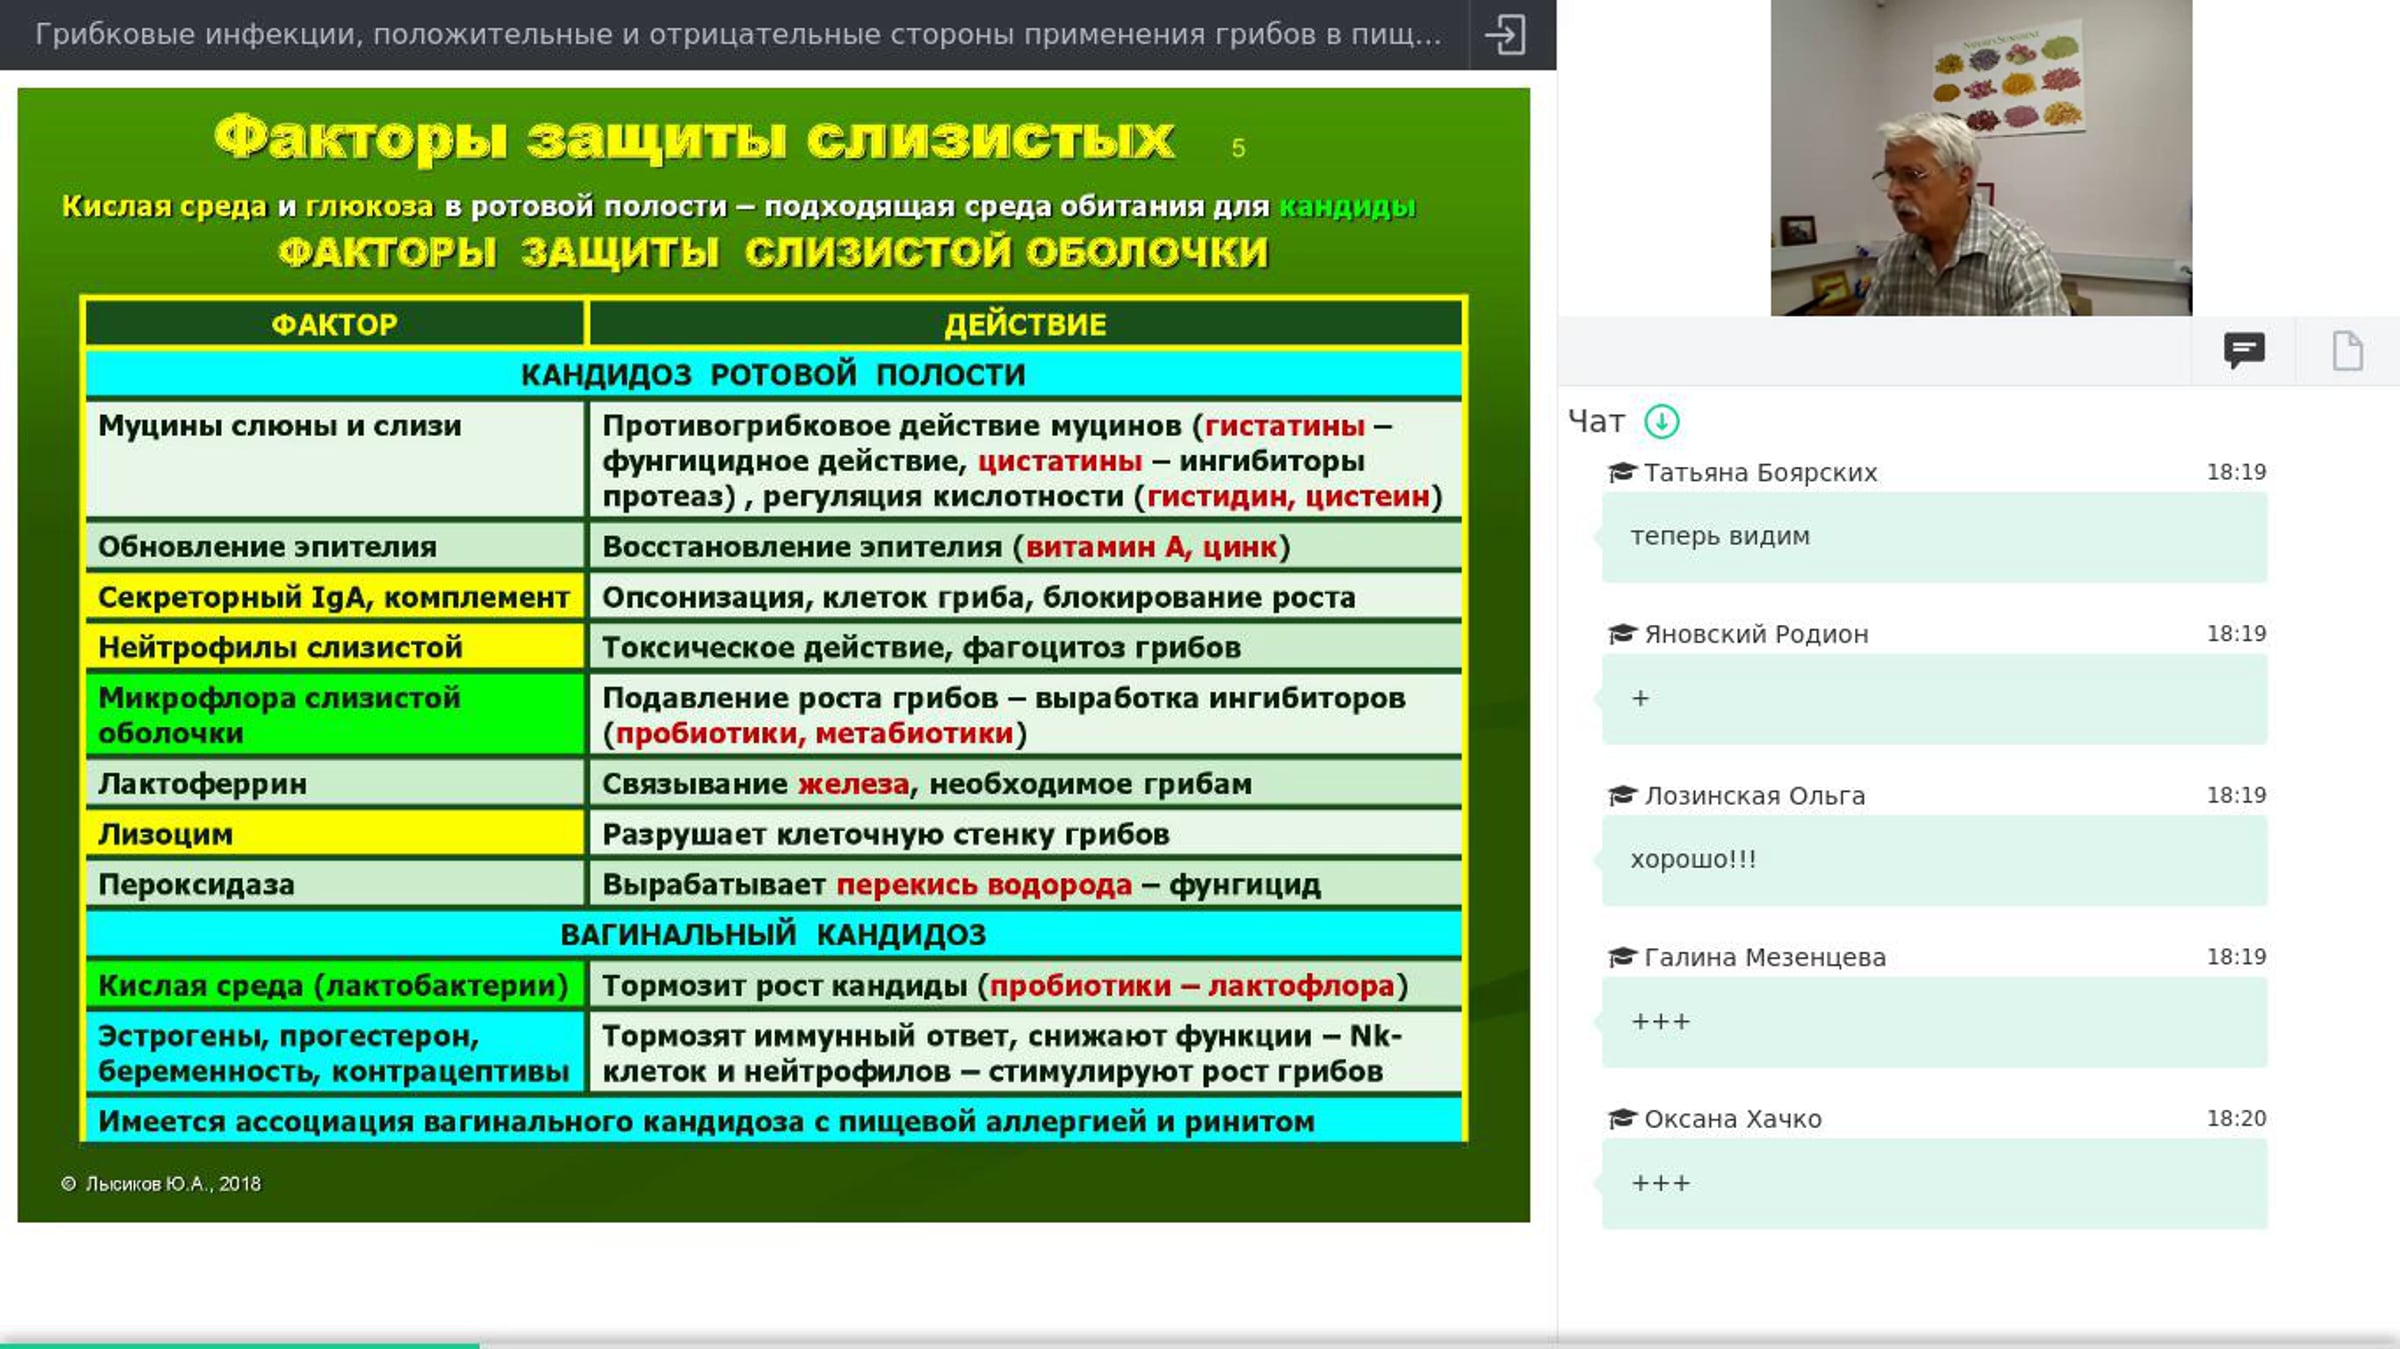Click the 'Пероксидаза' cell

pos(334,884)
